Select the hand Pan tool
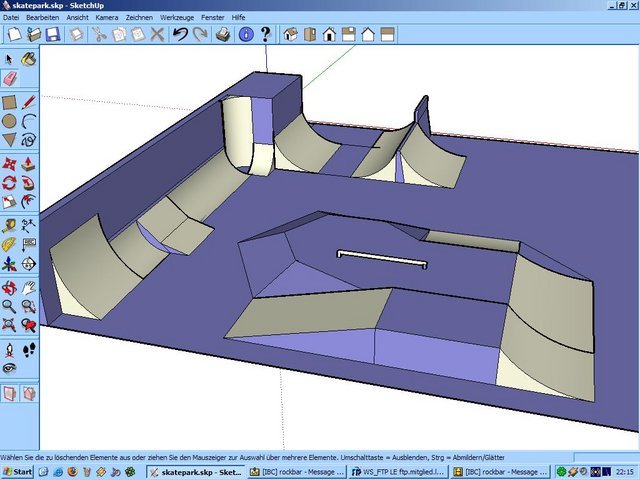 pyautogui.click(x=29, y=288)
